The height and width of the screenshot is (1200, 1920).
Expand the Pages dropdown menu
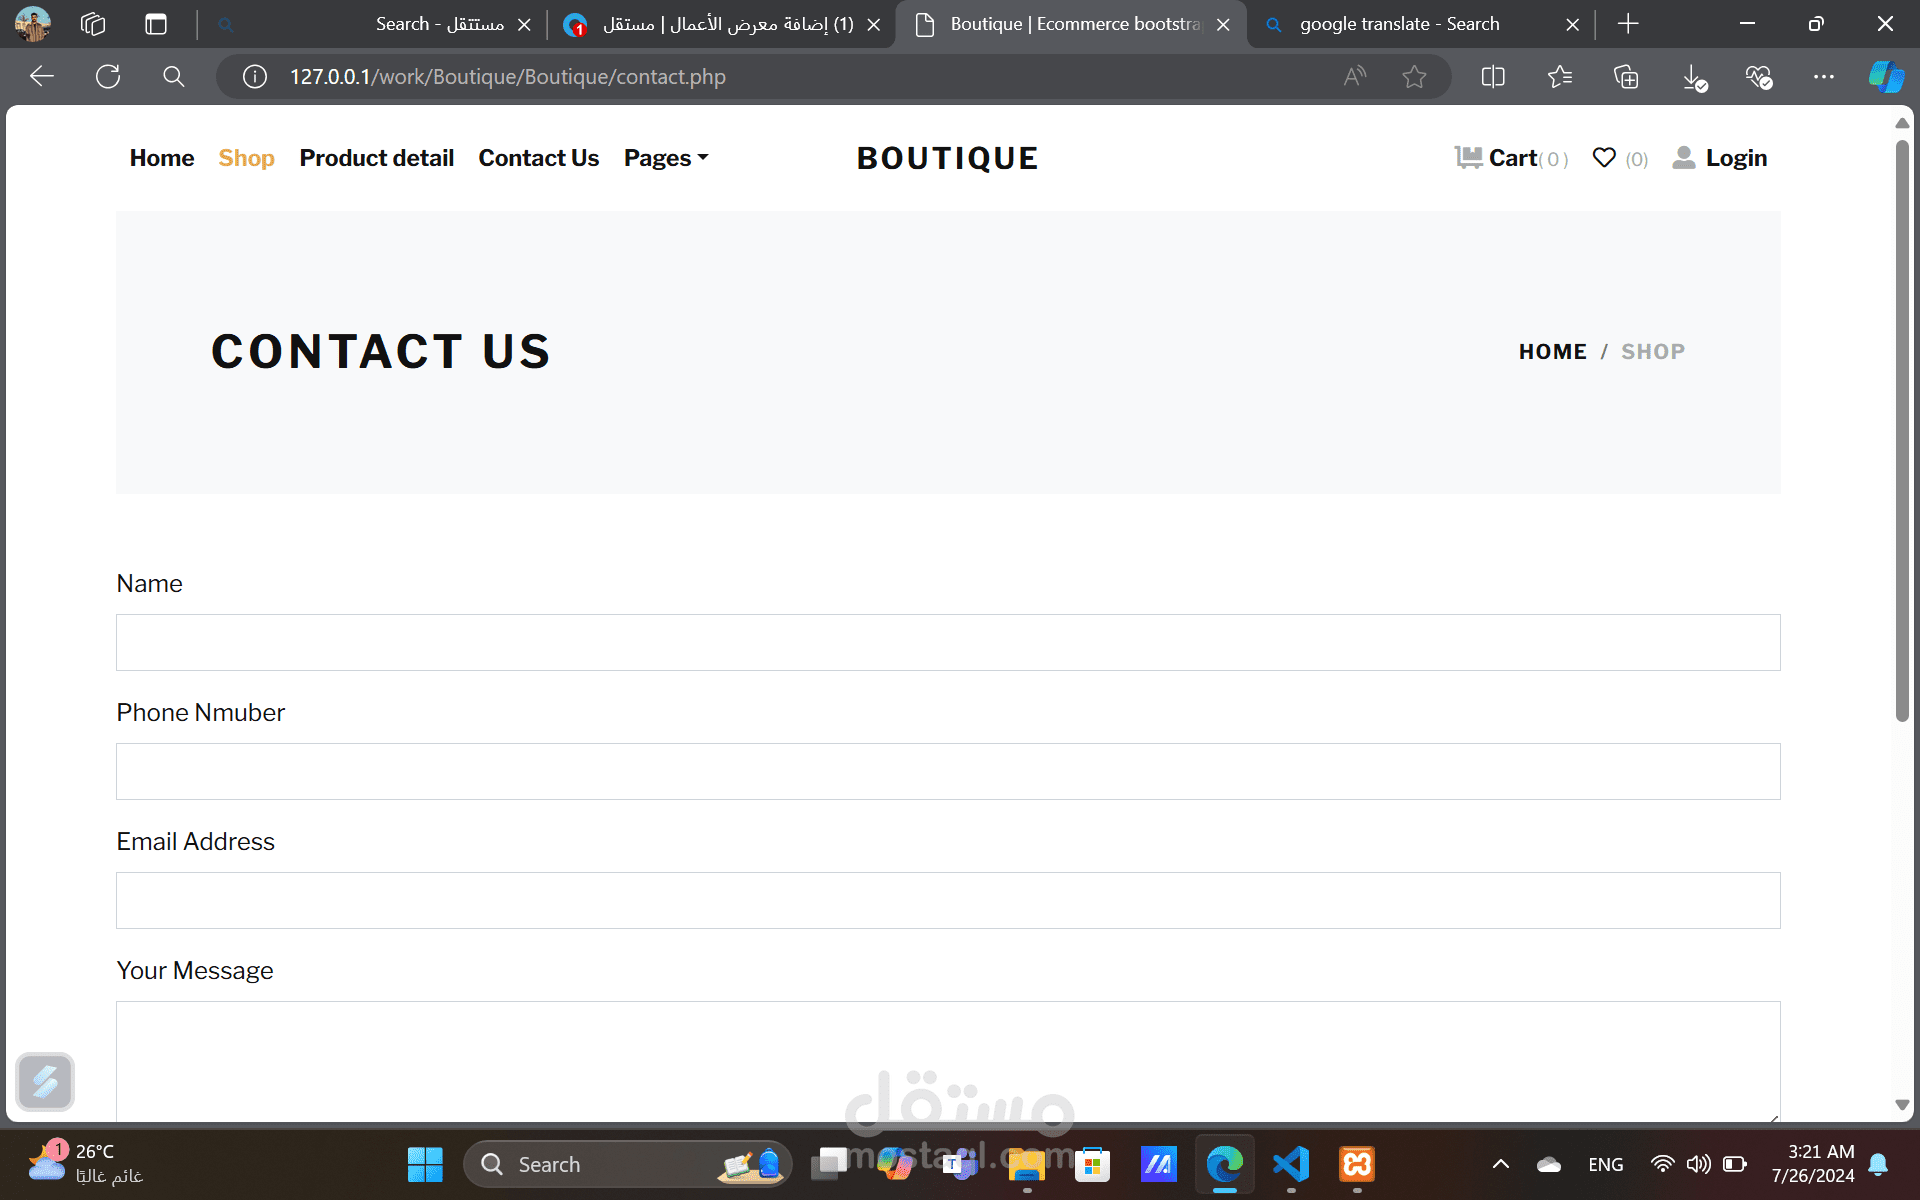click(665, 158)
